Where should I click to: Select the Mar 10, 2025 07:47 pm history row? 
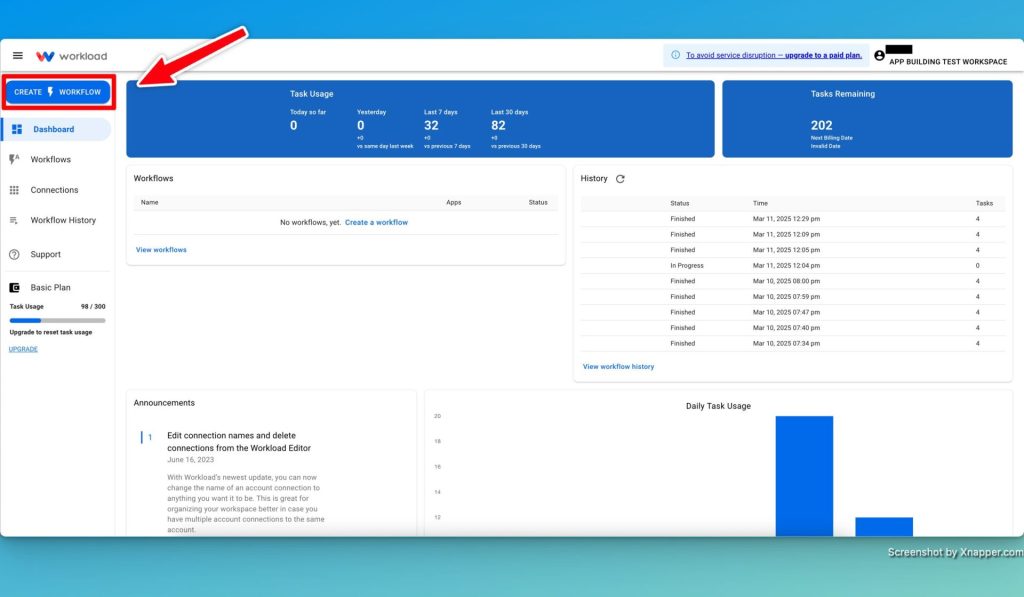coord(793,313)
